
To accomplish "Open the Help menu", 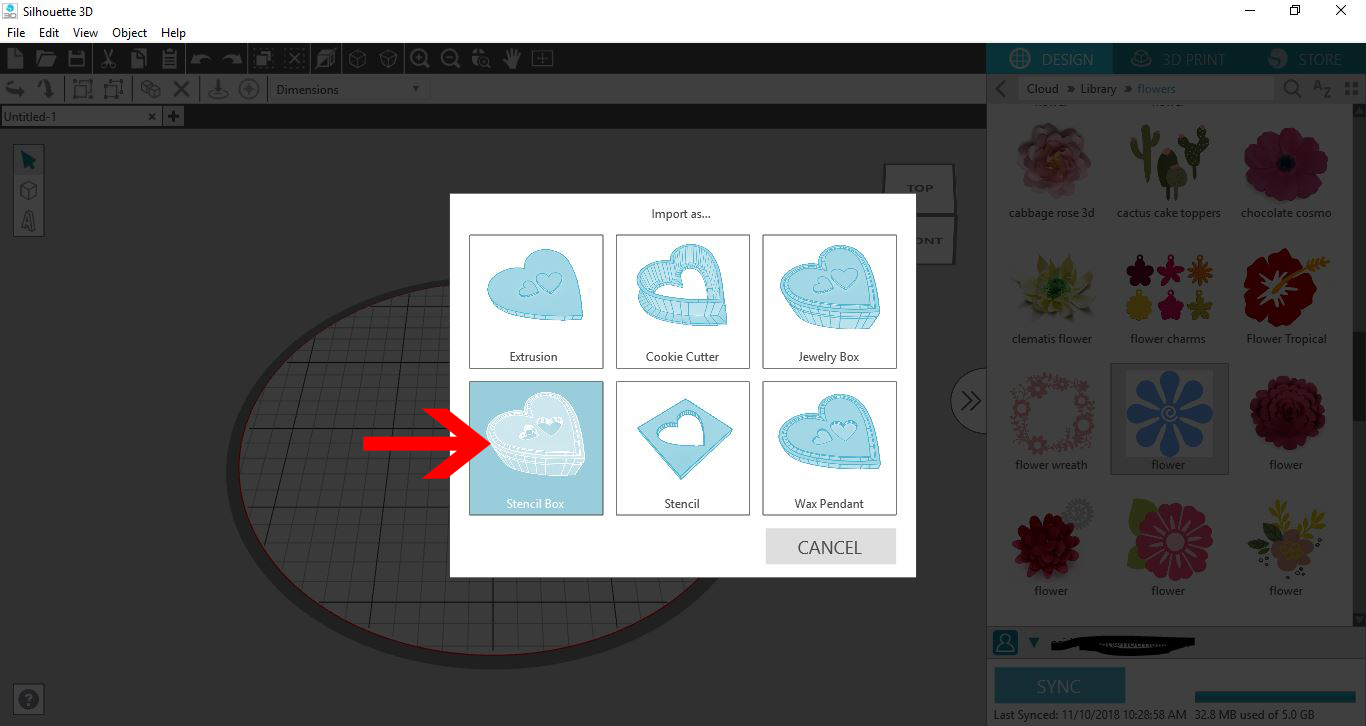I will coord(174,33).
